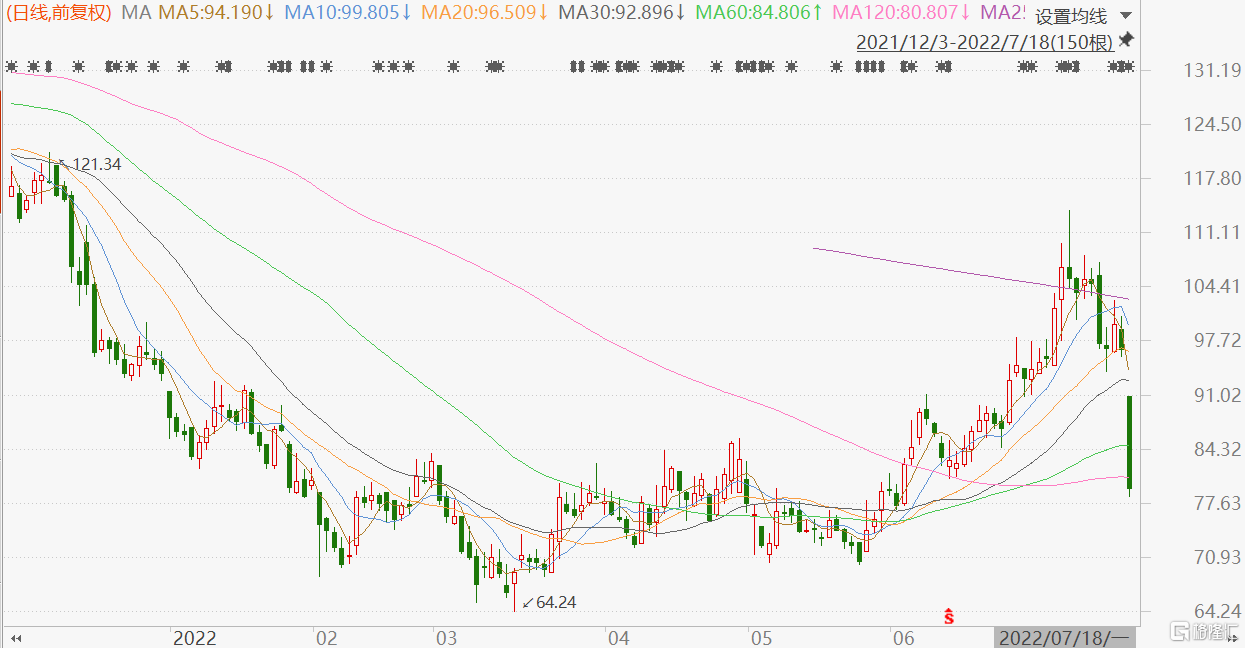Select the truncated MA2 indicator label
1245x648 pixels.
tap(1001, 13)
